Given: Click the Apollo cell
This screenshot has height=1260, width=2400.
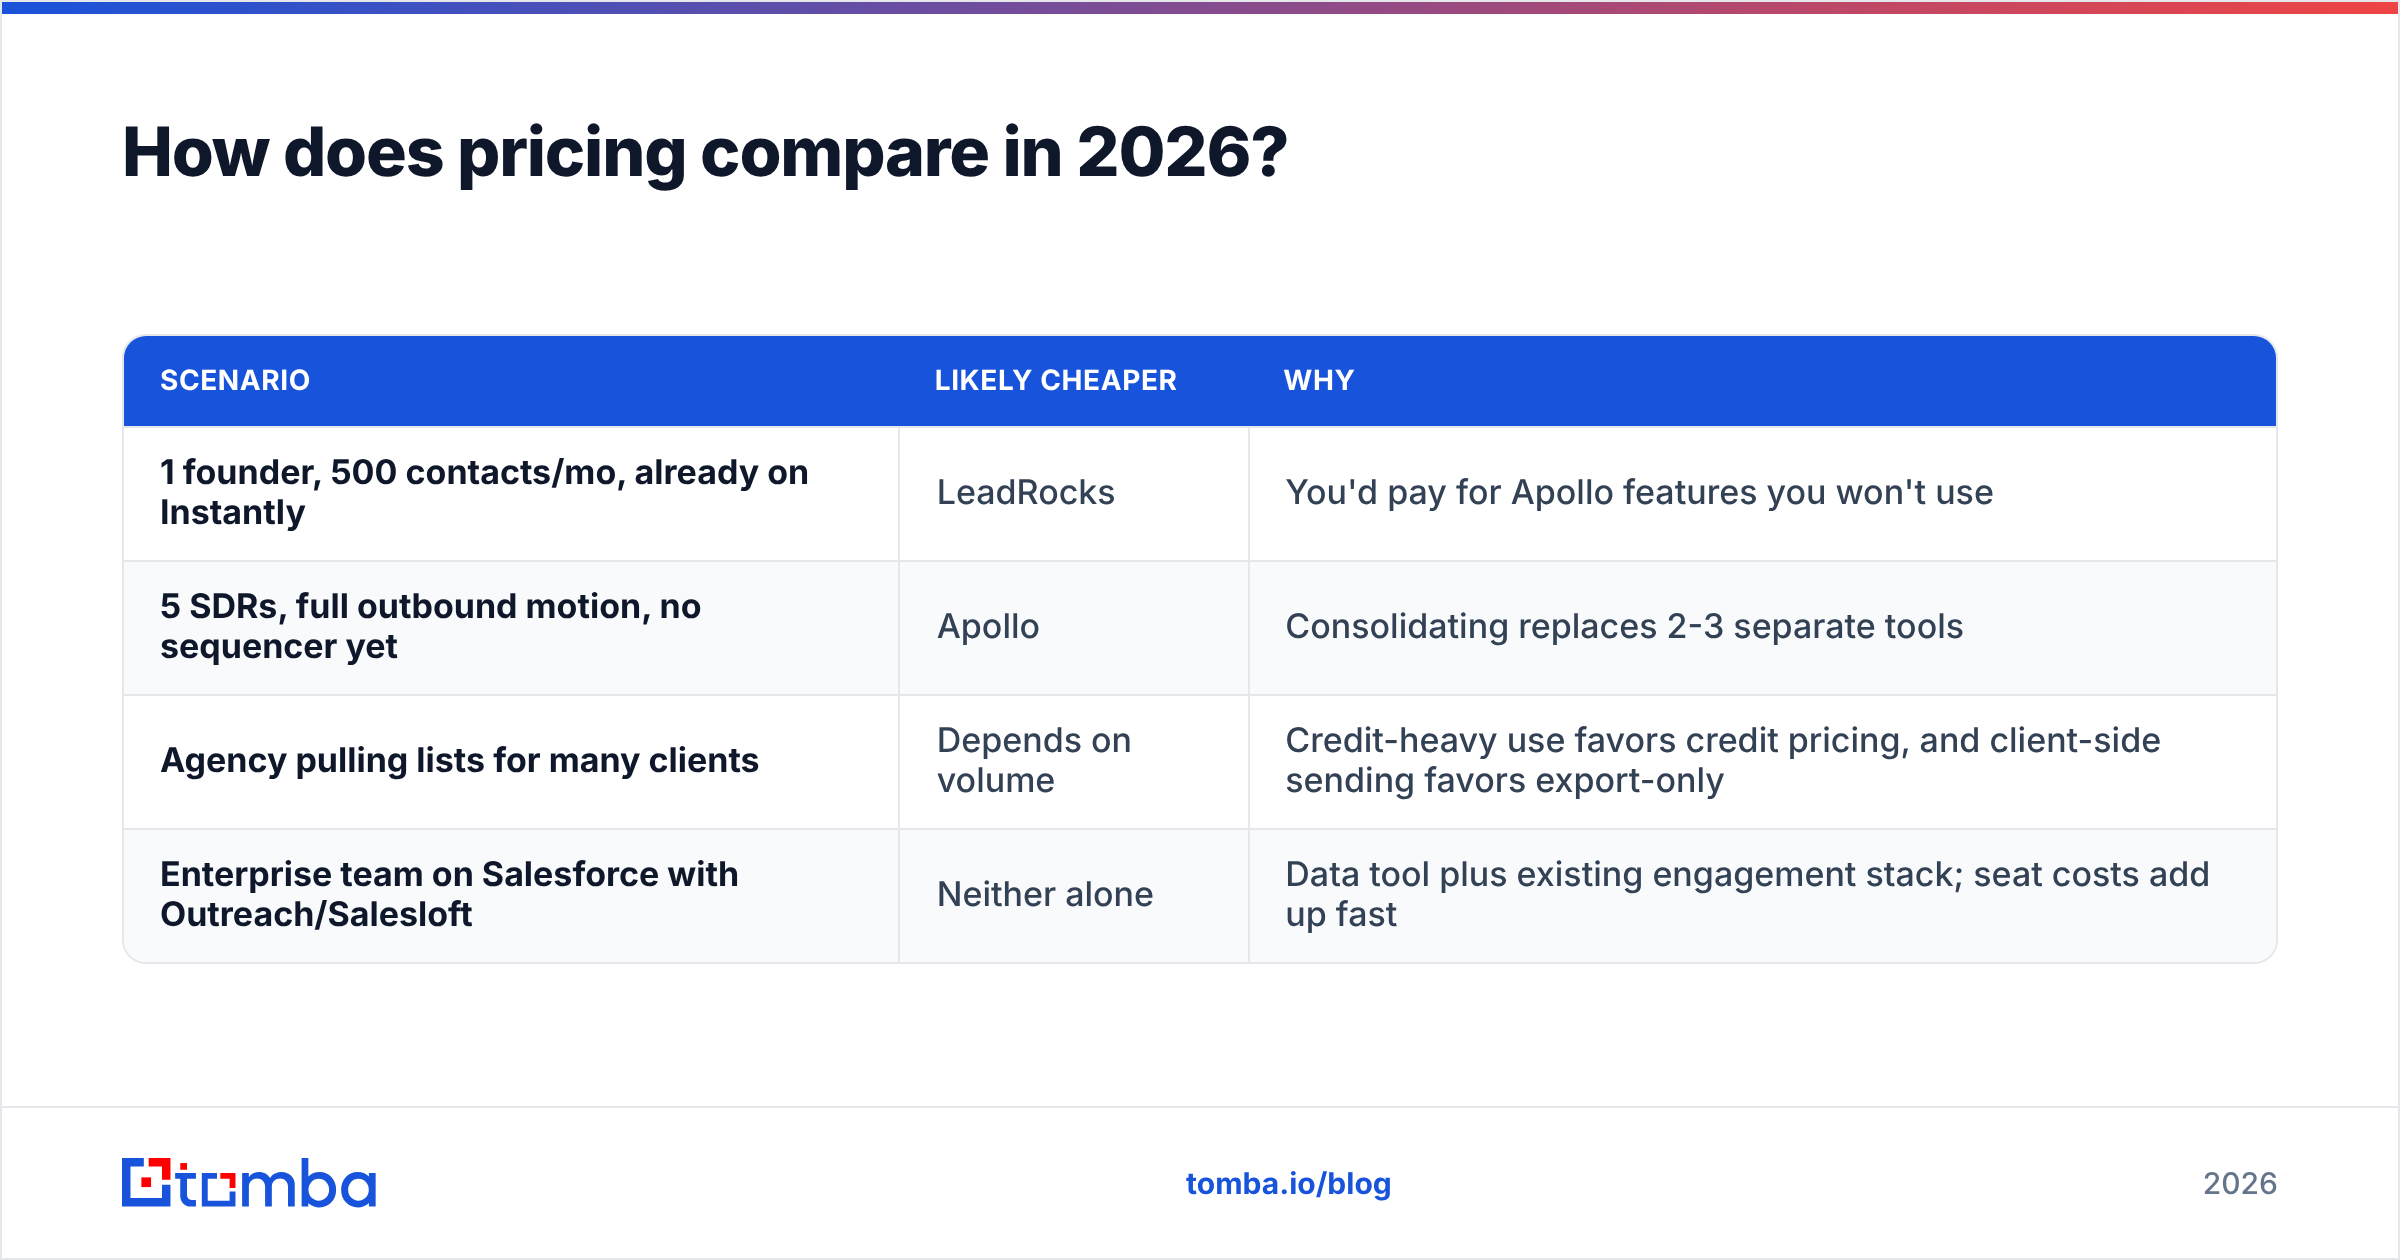Looking at the screenshot, I should (x=1074, y=627).
